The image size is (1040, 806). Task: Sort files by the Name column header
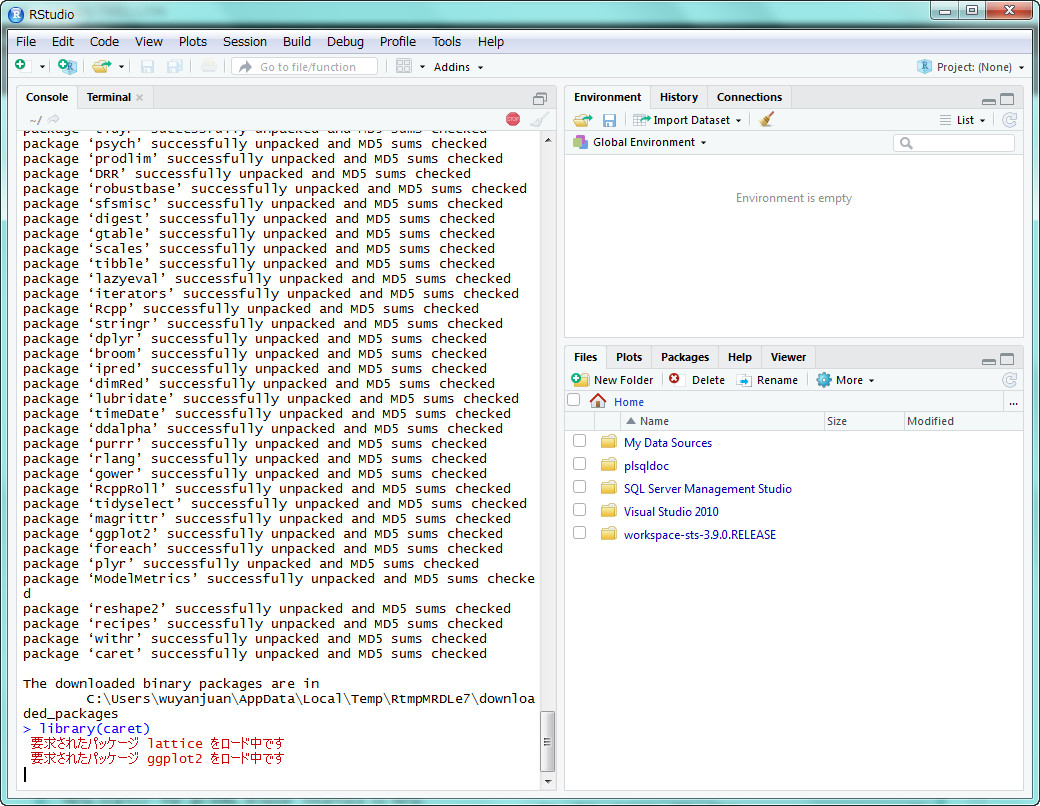click(x=722, y=421)
